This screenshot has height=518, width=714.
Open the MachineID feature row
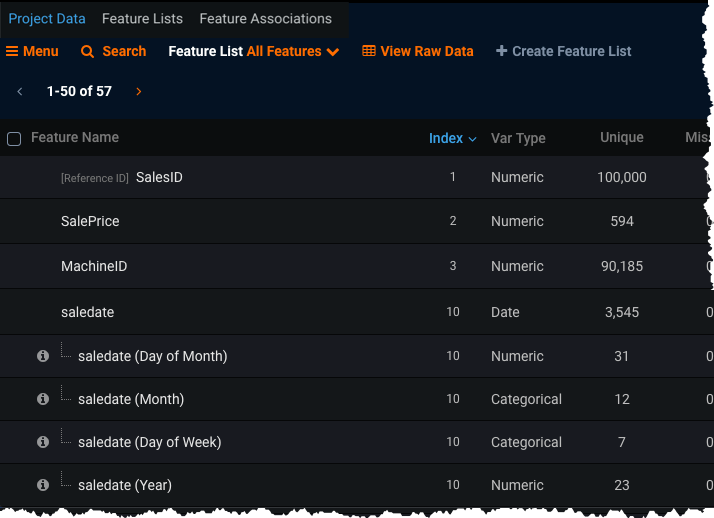(x=94, y=266)
